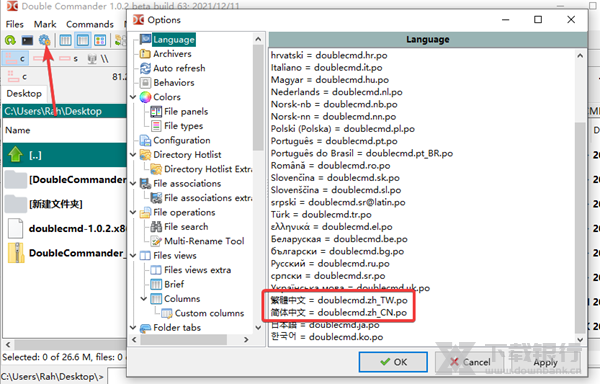Click the Colors rainbow wheel icon
The width and height of the screenshot is (600, 384).
point(145,97)
